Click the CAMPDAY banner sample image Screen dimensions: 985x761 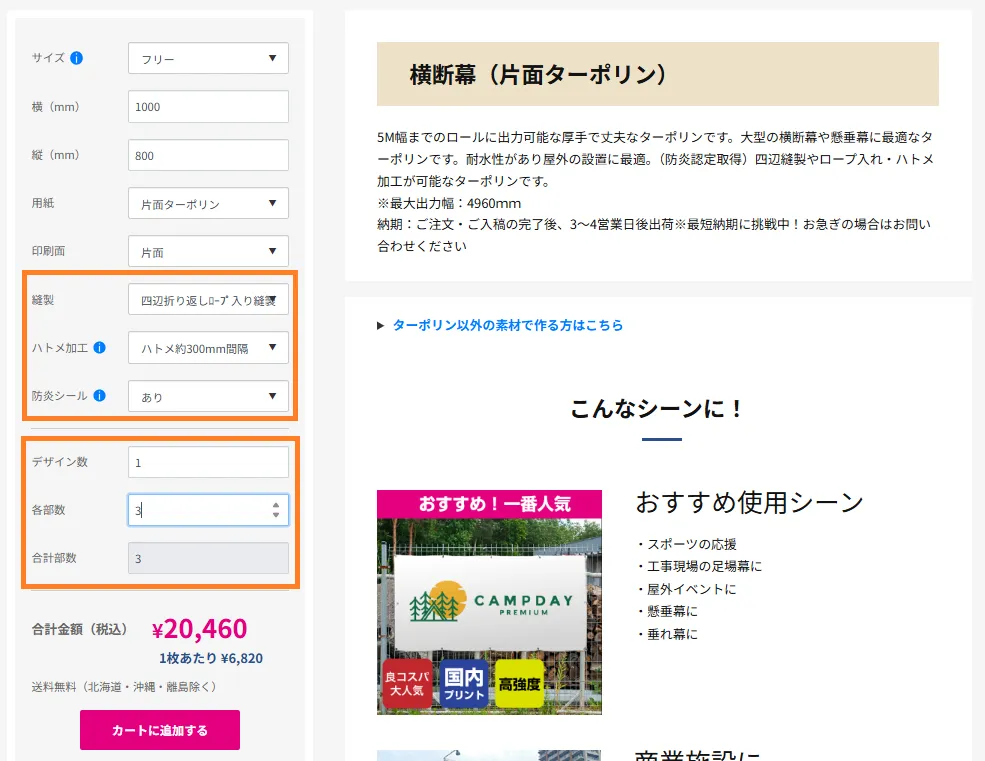click(489, 602)
